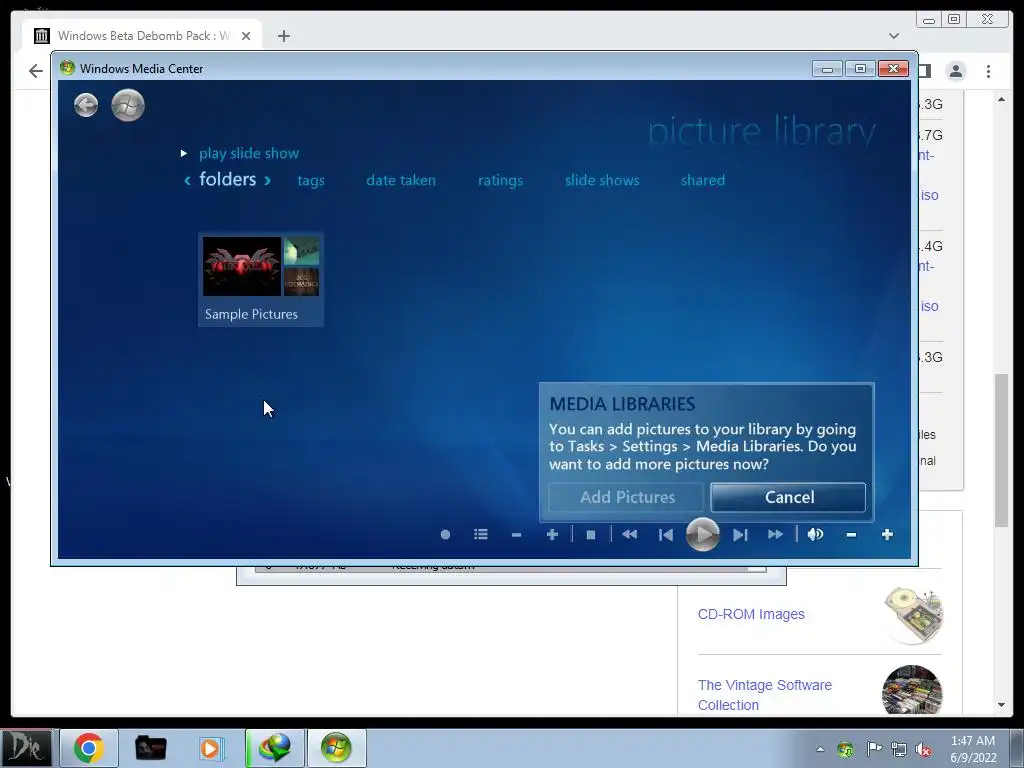Maximize the Windows Media Center window

[860, 69]
